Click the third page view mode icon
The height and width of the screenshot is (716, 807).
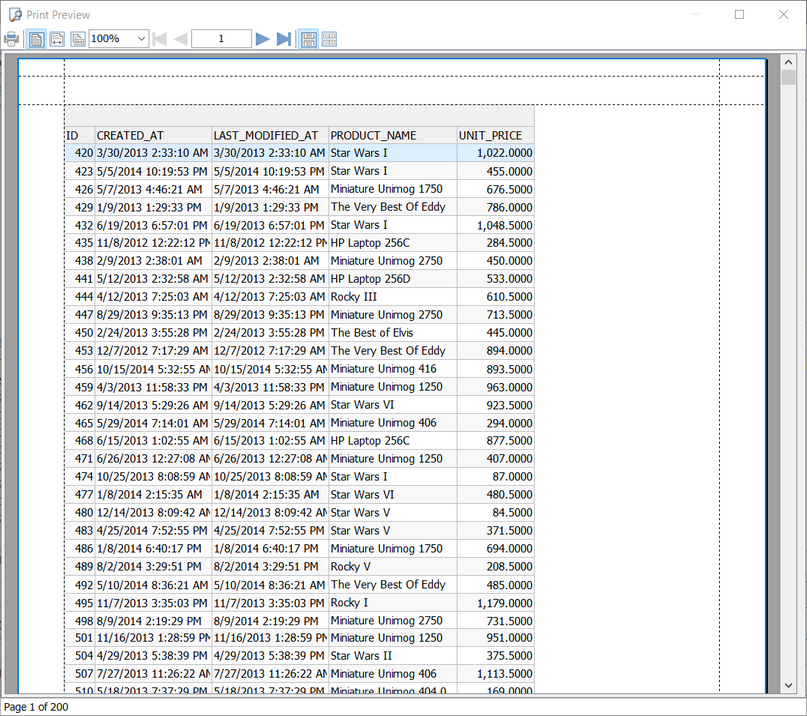click(77, 39)
